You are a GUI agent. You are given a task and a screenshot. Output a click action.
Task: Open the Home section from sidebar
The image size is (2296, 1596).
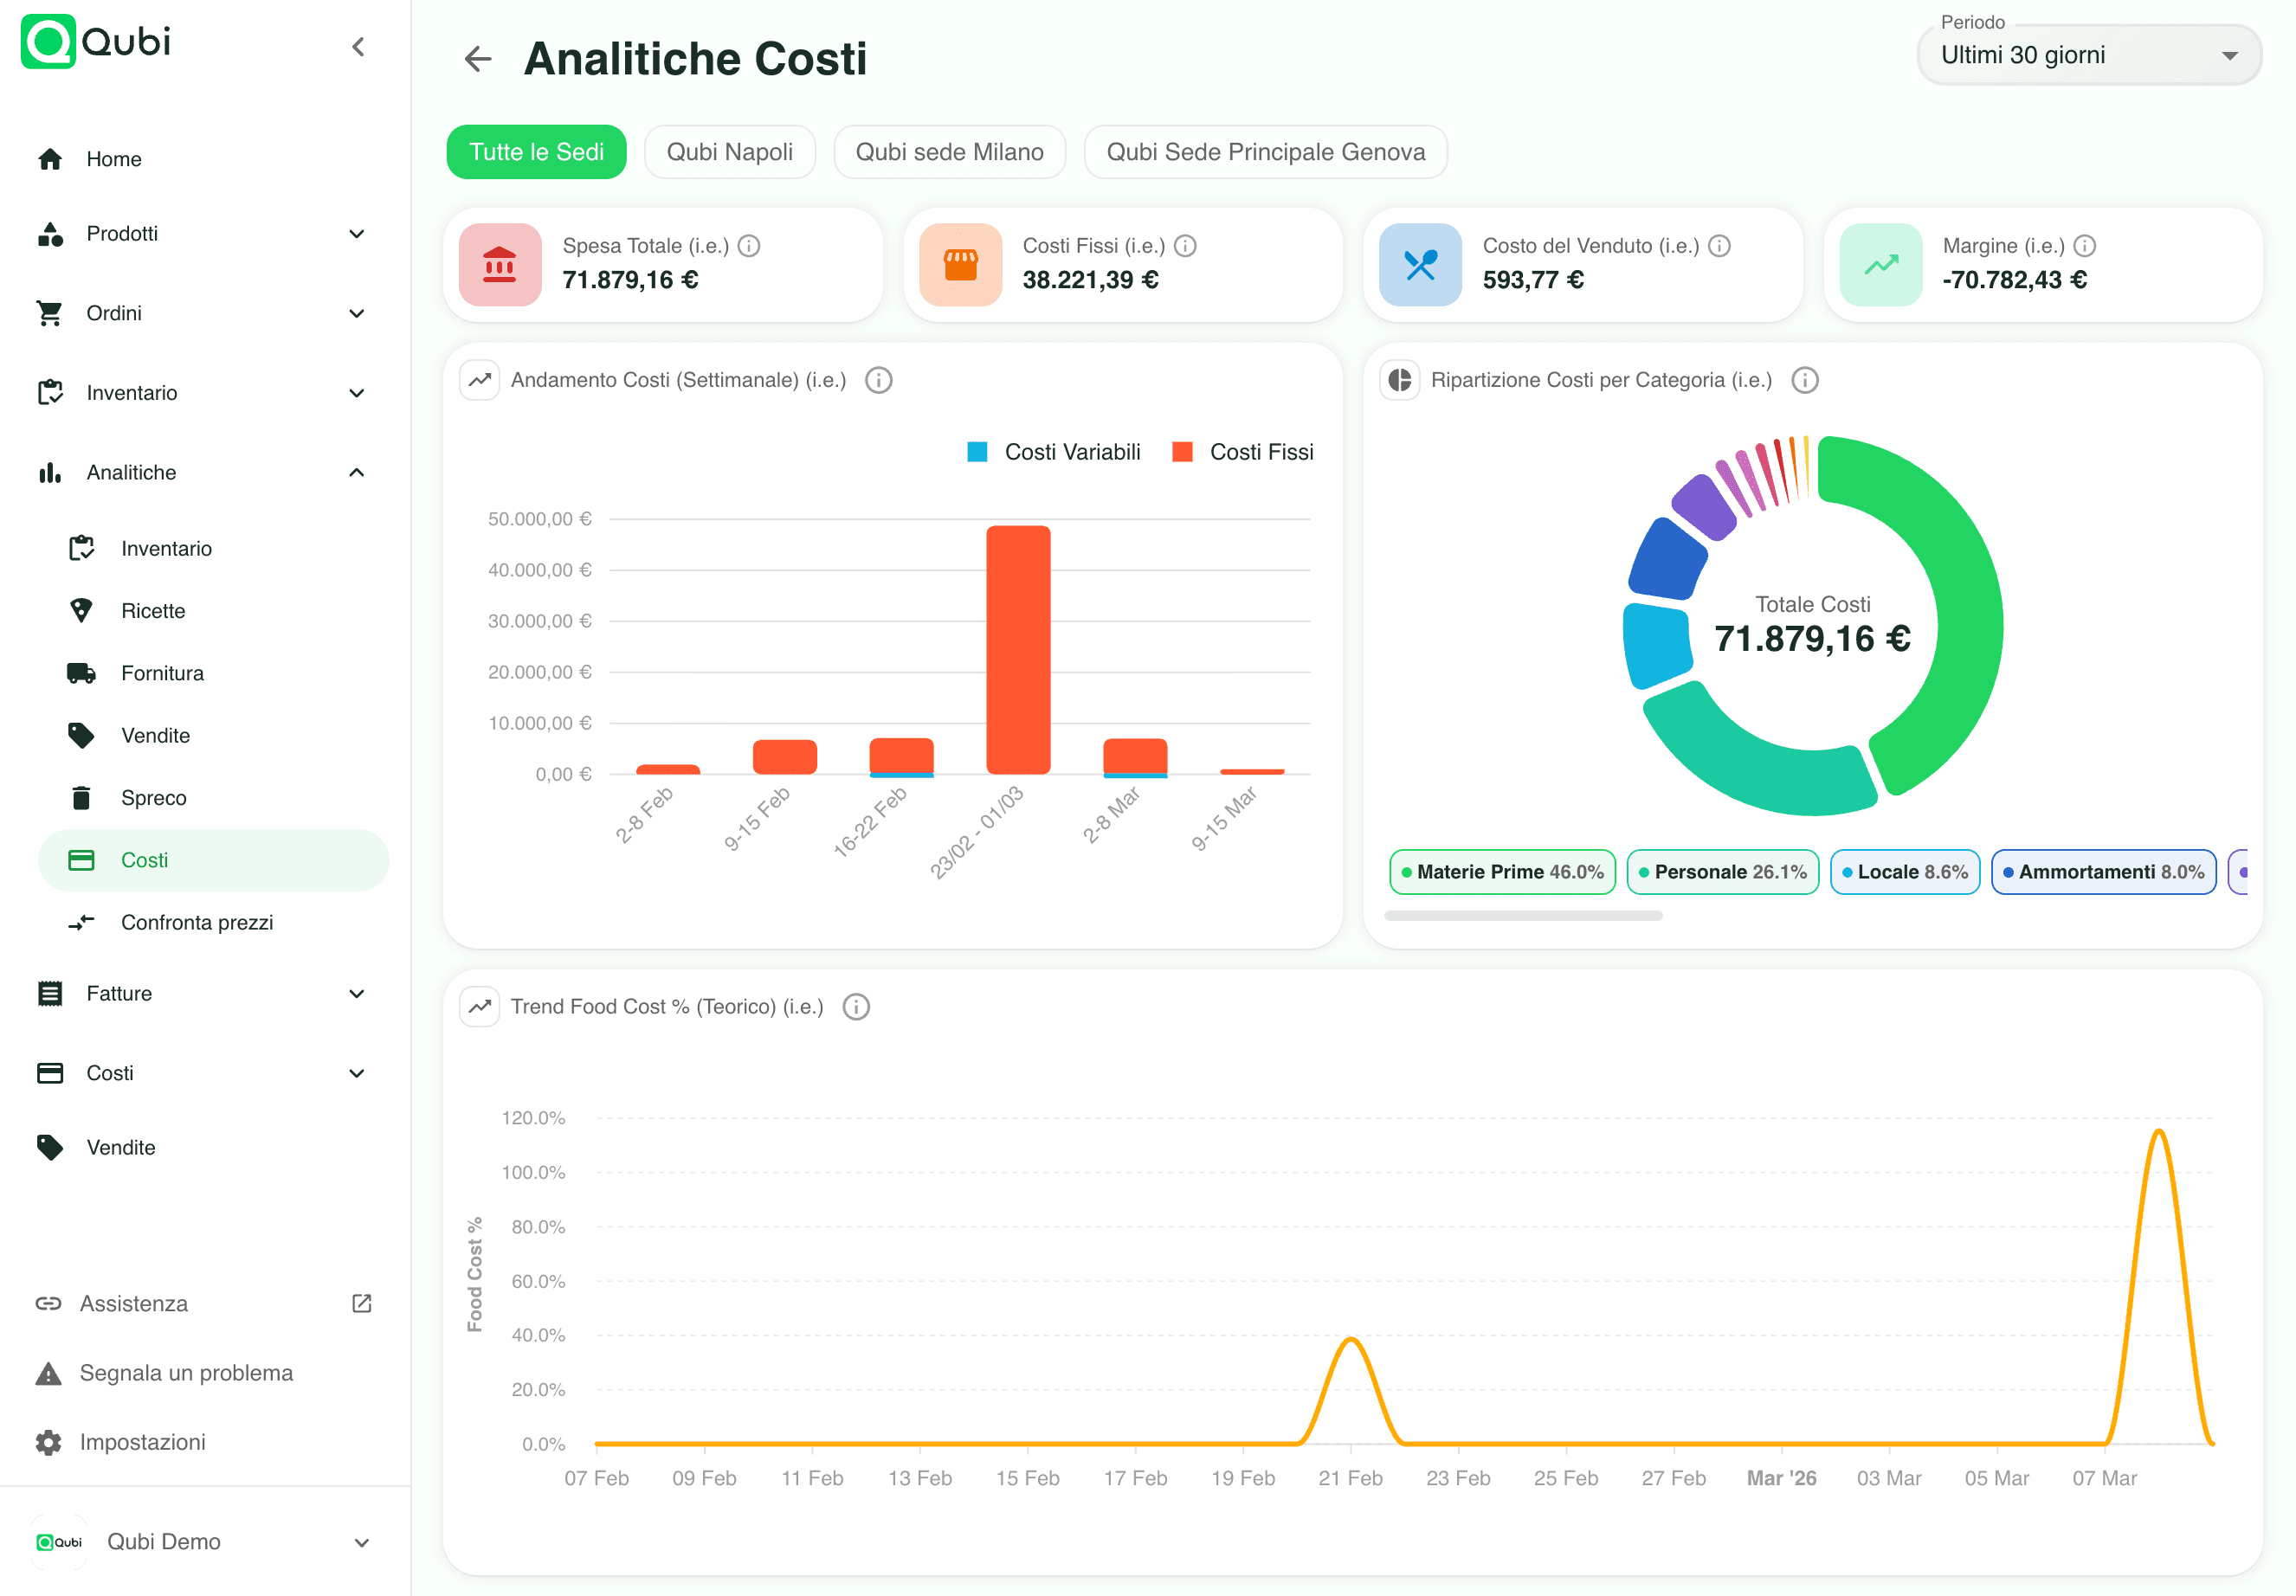pos(113,159)
